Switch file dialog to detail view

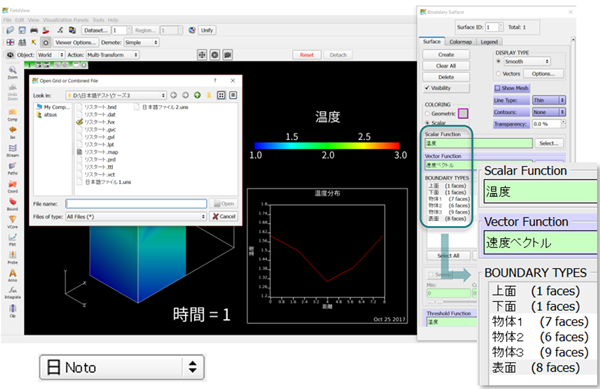coord(233,95)
